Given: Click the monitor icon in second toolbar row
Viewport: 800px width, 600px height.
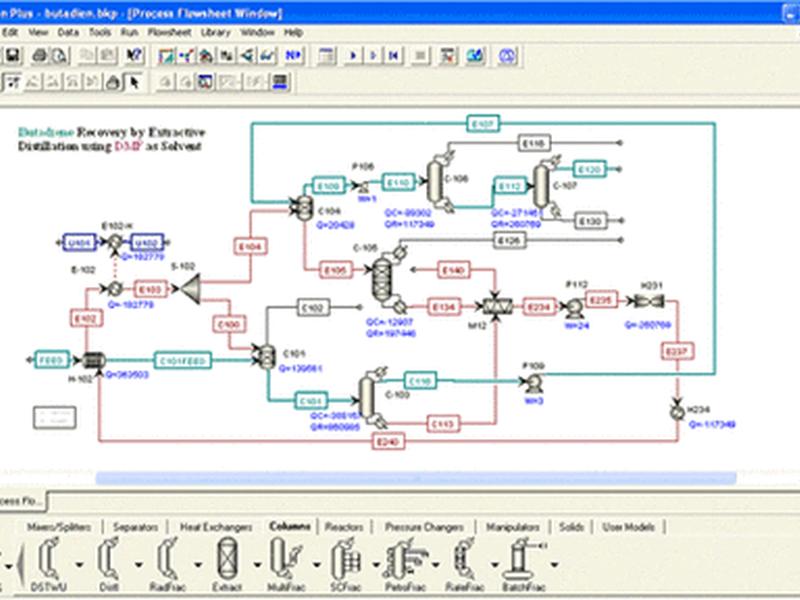Looking at the screenshot, I should (280, 82).
